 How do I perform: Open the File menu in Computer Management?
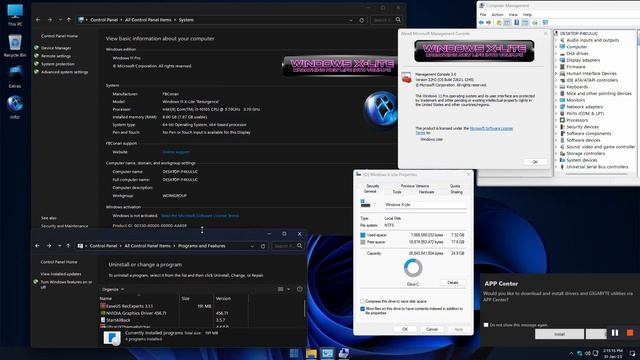pyautogui.click(x=483, y=14)
